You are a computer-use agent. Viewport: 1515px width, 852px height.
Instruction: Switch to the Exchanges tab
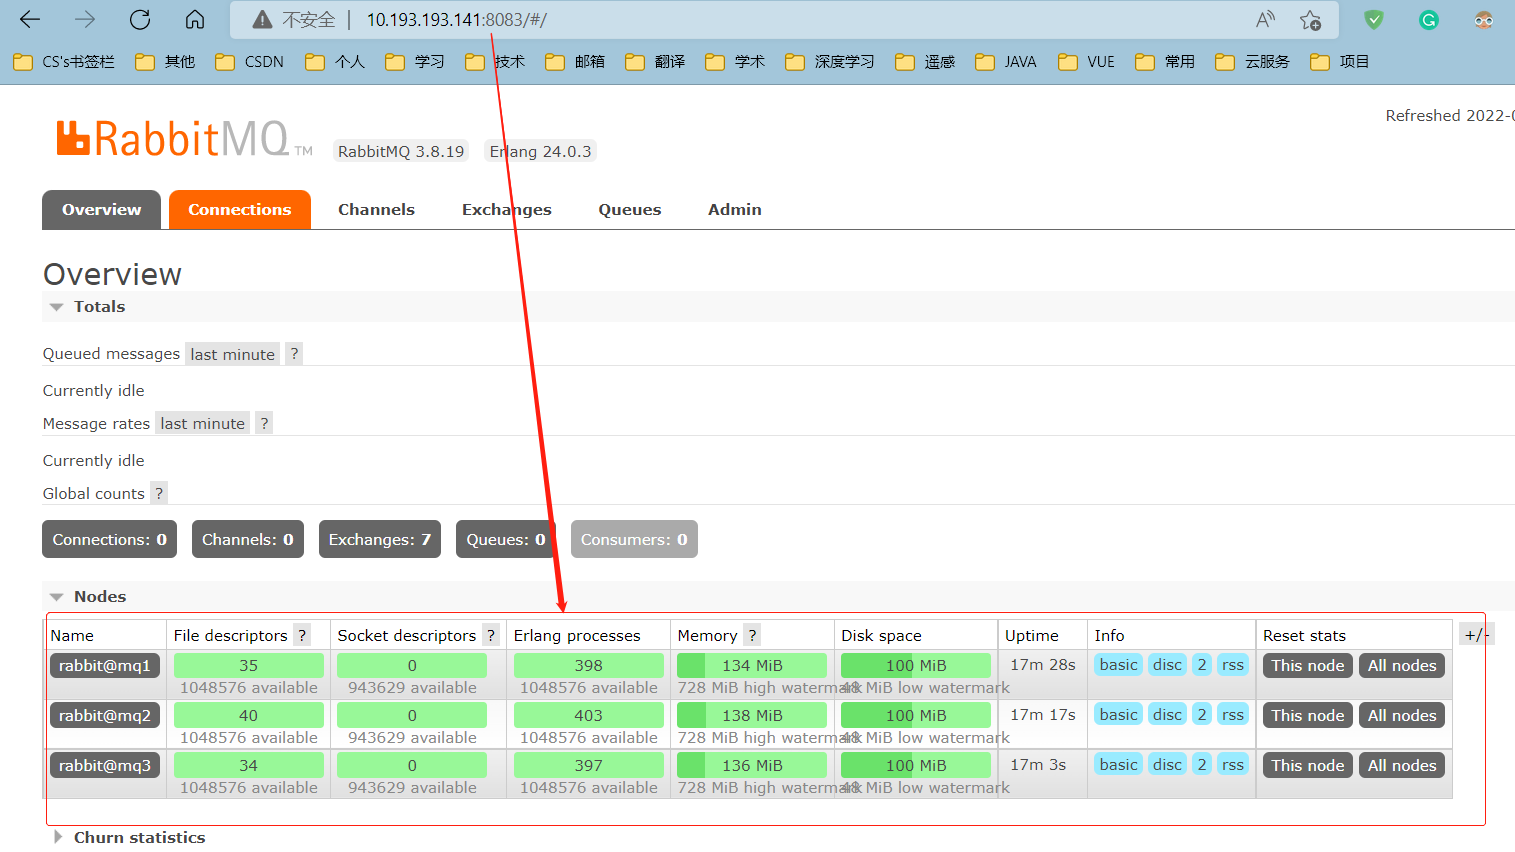point(506,210)
